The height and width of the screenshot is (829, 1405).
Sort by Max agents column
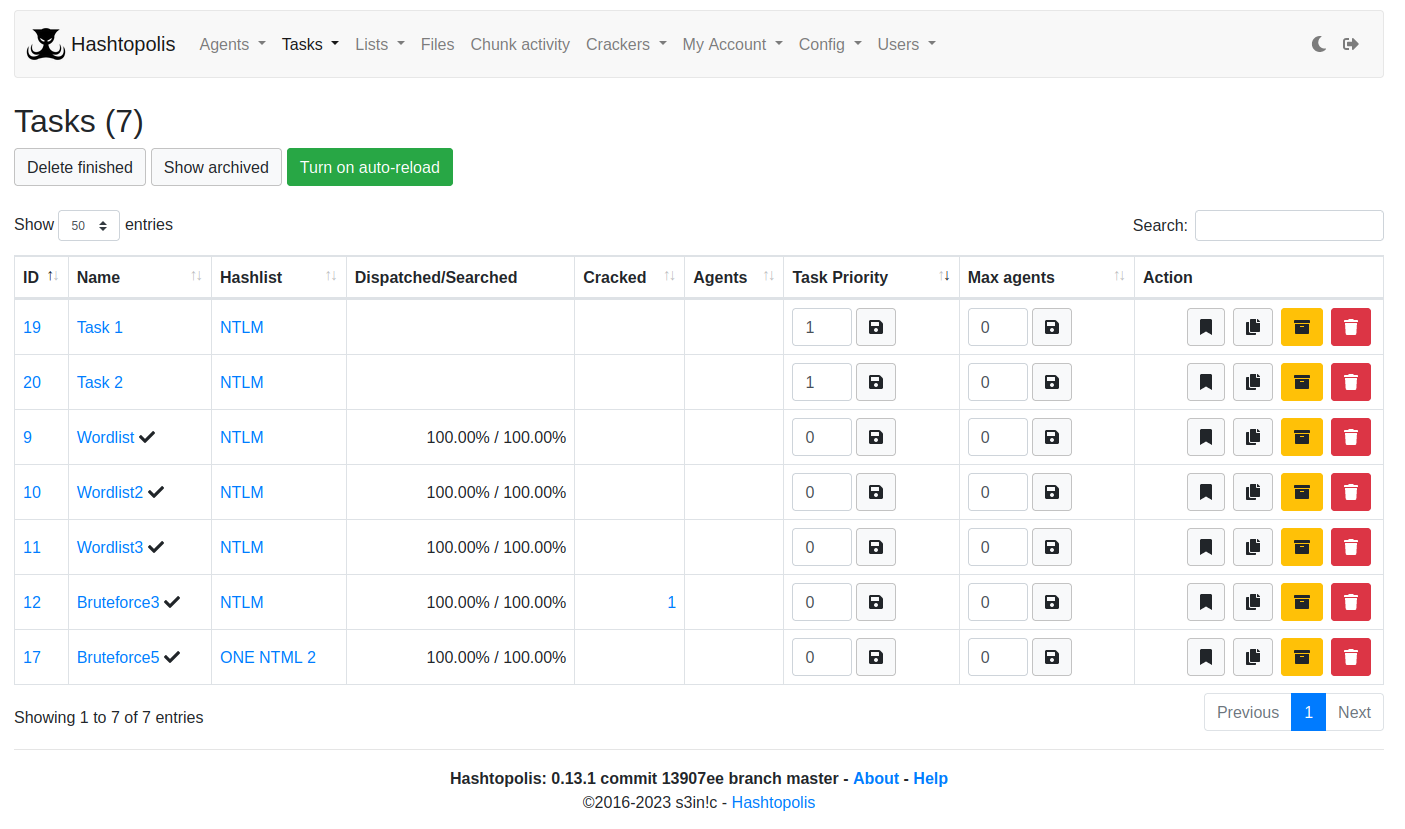(x=1046, y=277)
